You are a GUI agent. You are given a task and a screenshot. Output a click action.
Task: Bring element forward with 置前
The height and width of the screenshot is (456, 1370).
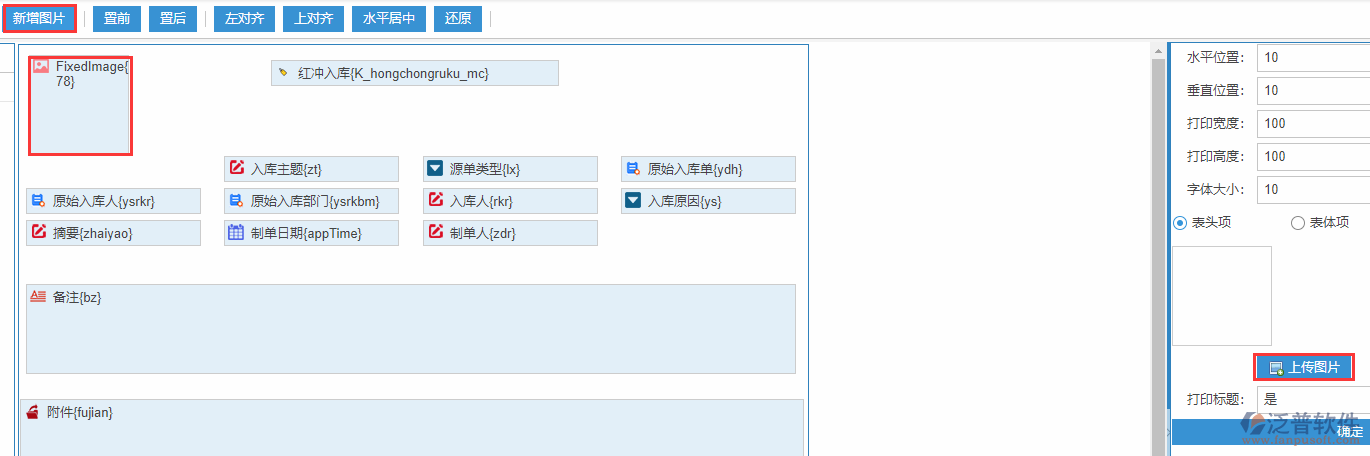pos(117,19)
